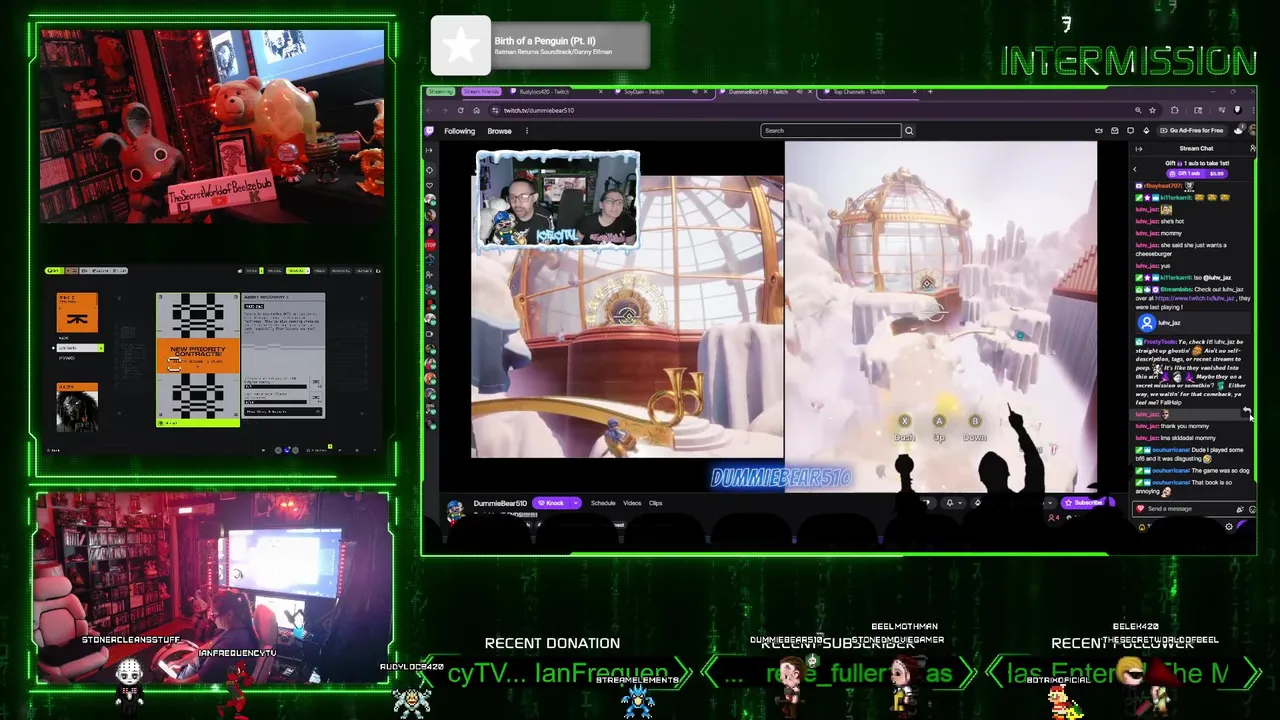
Task: Click the browser address bar URL
Action: pos(539,110)
